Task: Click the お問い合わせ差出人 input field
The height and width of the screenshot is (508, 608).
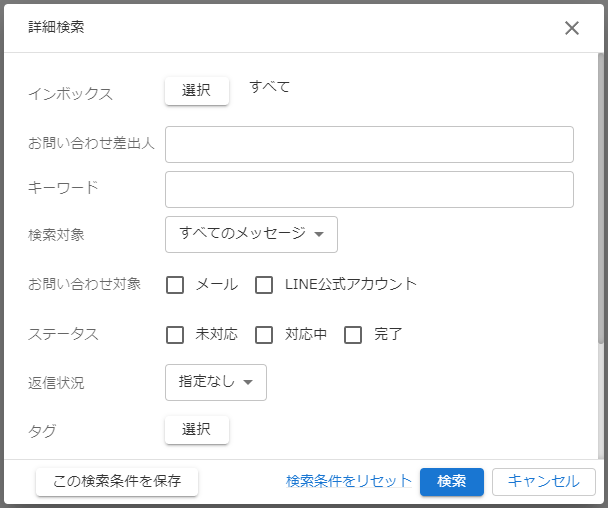Action: [x=369, y=144]
